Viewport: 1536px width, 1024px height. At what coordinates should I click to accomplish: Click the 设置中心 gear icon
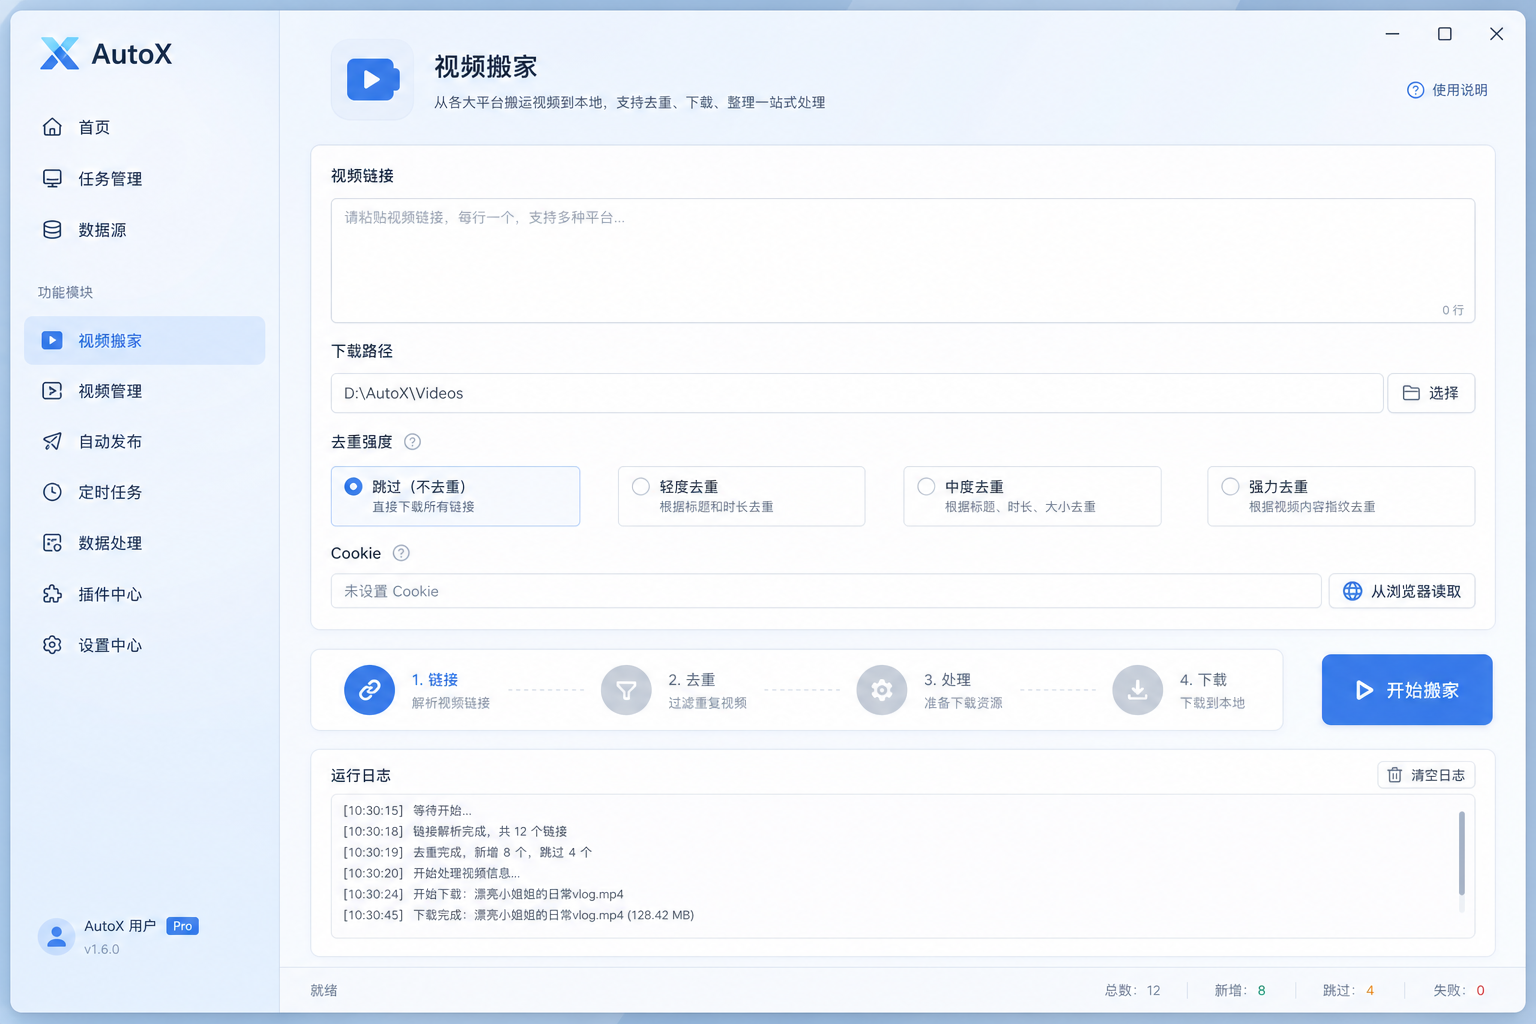coord(52,645)
